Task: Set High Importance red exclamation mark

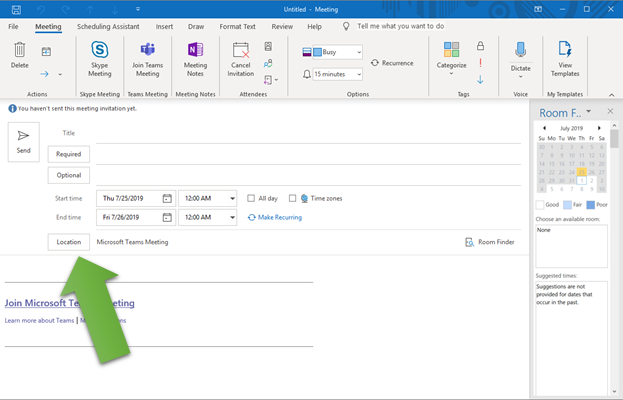Action: click(480, 63)
